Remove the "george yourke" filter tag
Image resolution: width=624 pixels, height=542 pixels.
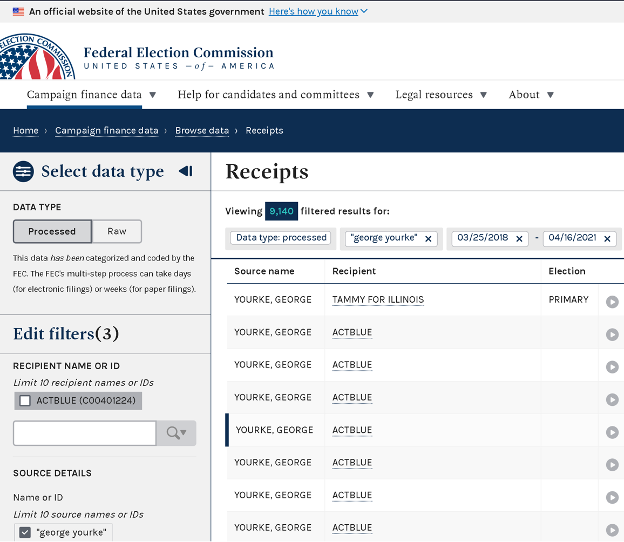point(428,239)
